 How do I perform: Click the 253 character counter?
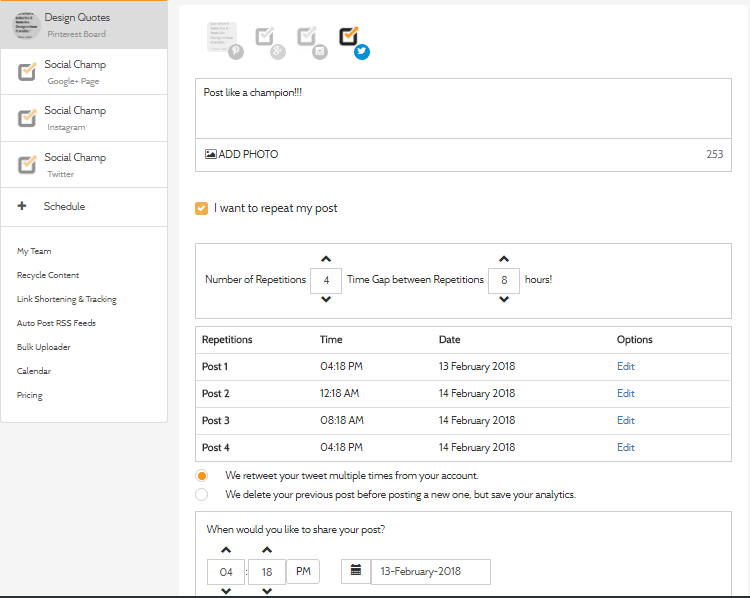click(715, 154)
